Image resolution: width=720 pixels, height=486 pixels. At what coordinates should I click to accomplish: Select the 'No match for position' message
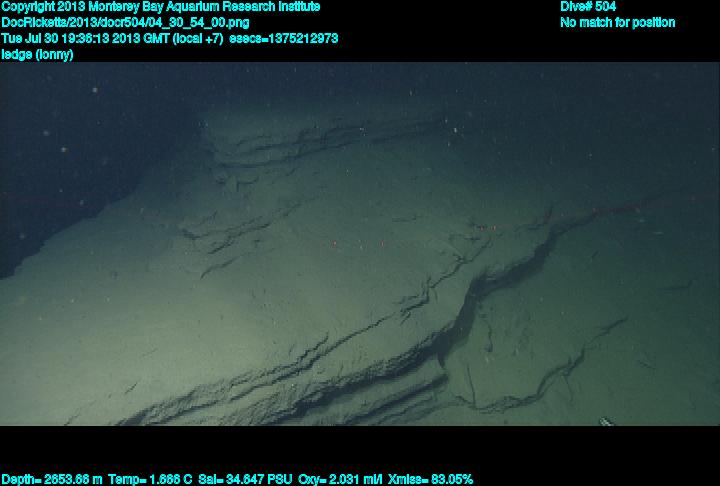tap(617, 22)
